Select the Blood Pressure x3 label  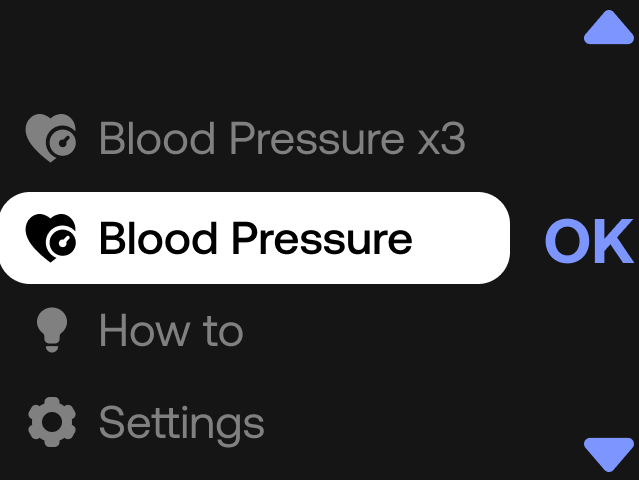click(282, 138)
